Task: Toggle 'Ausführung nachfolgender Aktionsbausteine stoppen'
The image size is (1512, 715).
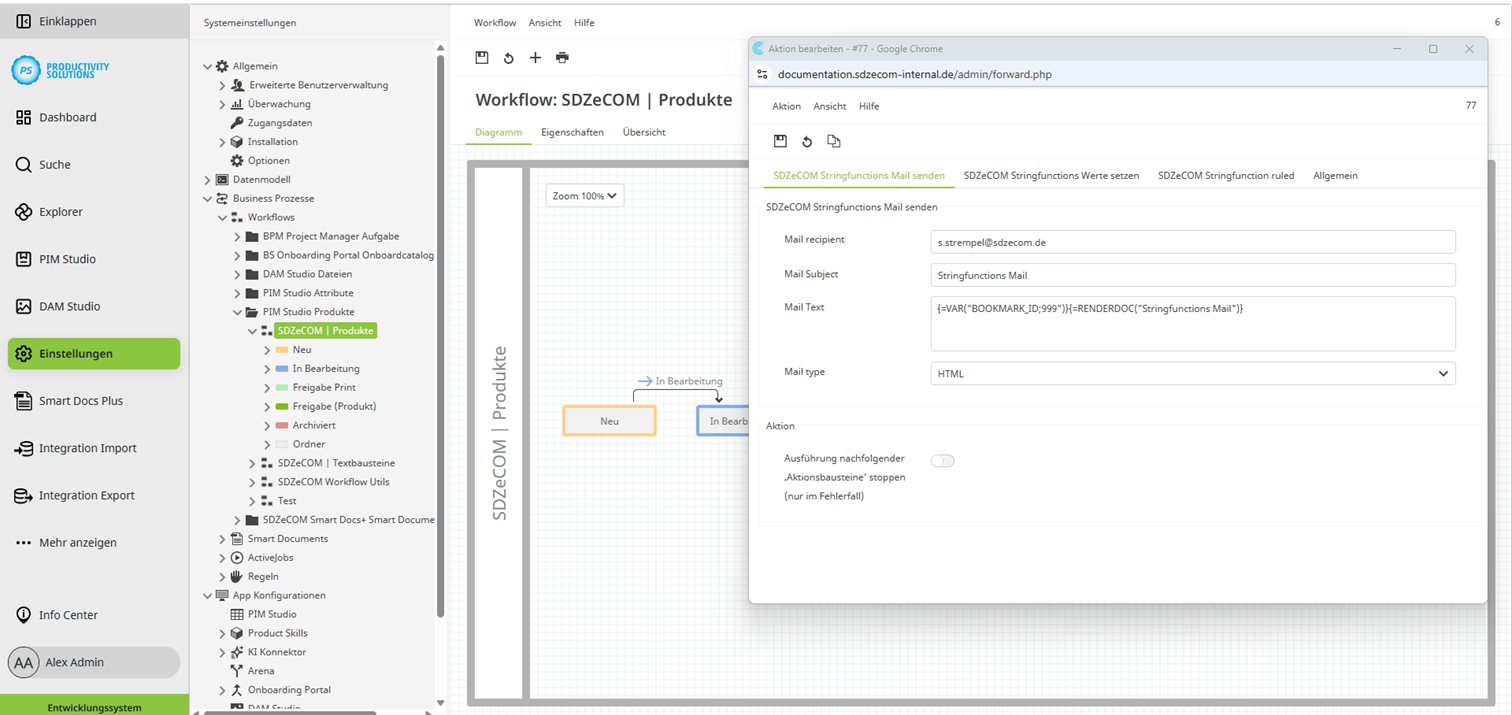Action: click(x=941, y=460)
